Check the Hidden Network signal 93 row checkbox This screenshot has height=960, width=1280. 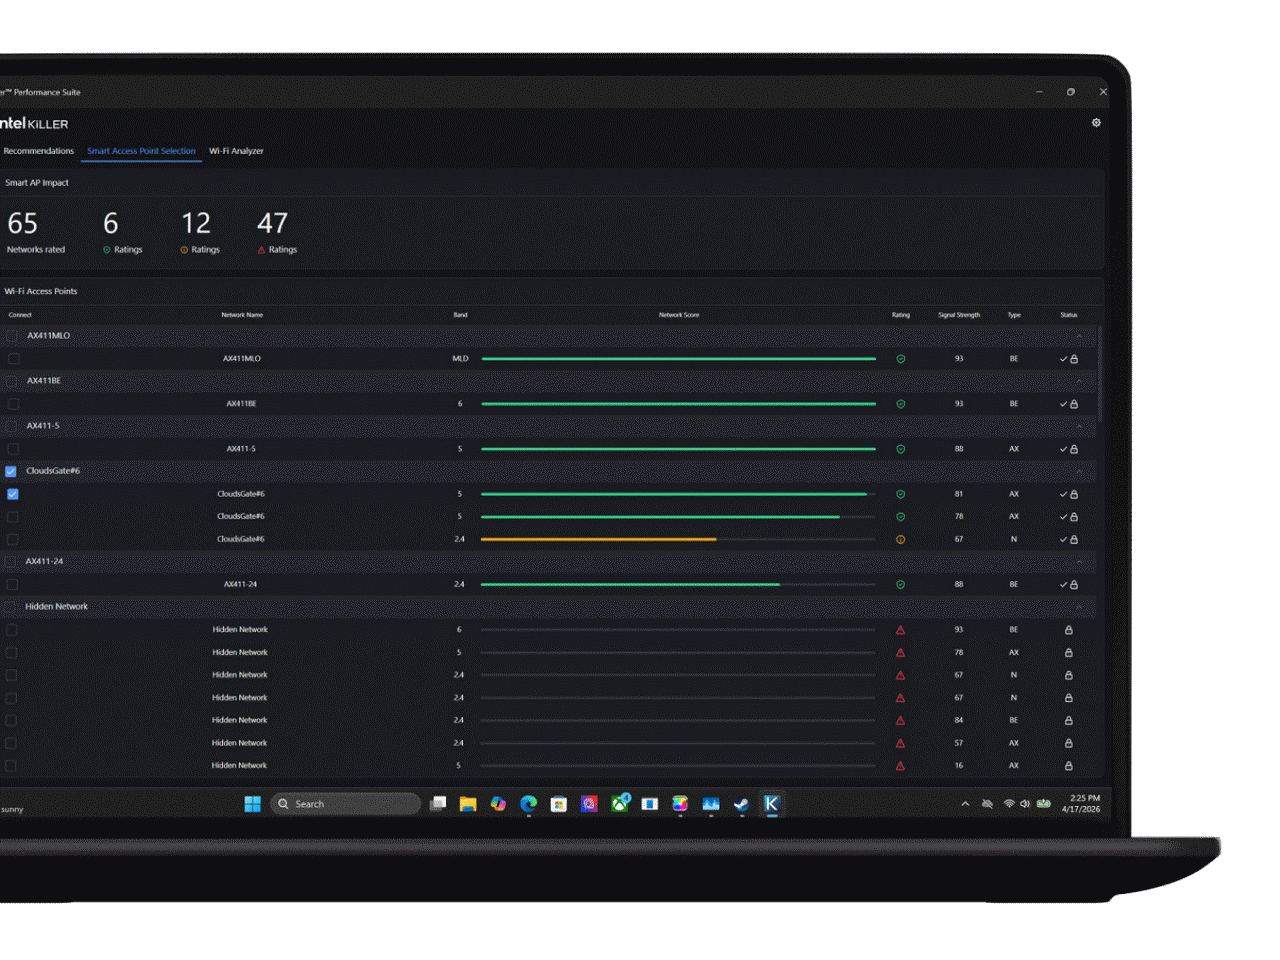(x=12, y=630)
